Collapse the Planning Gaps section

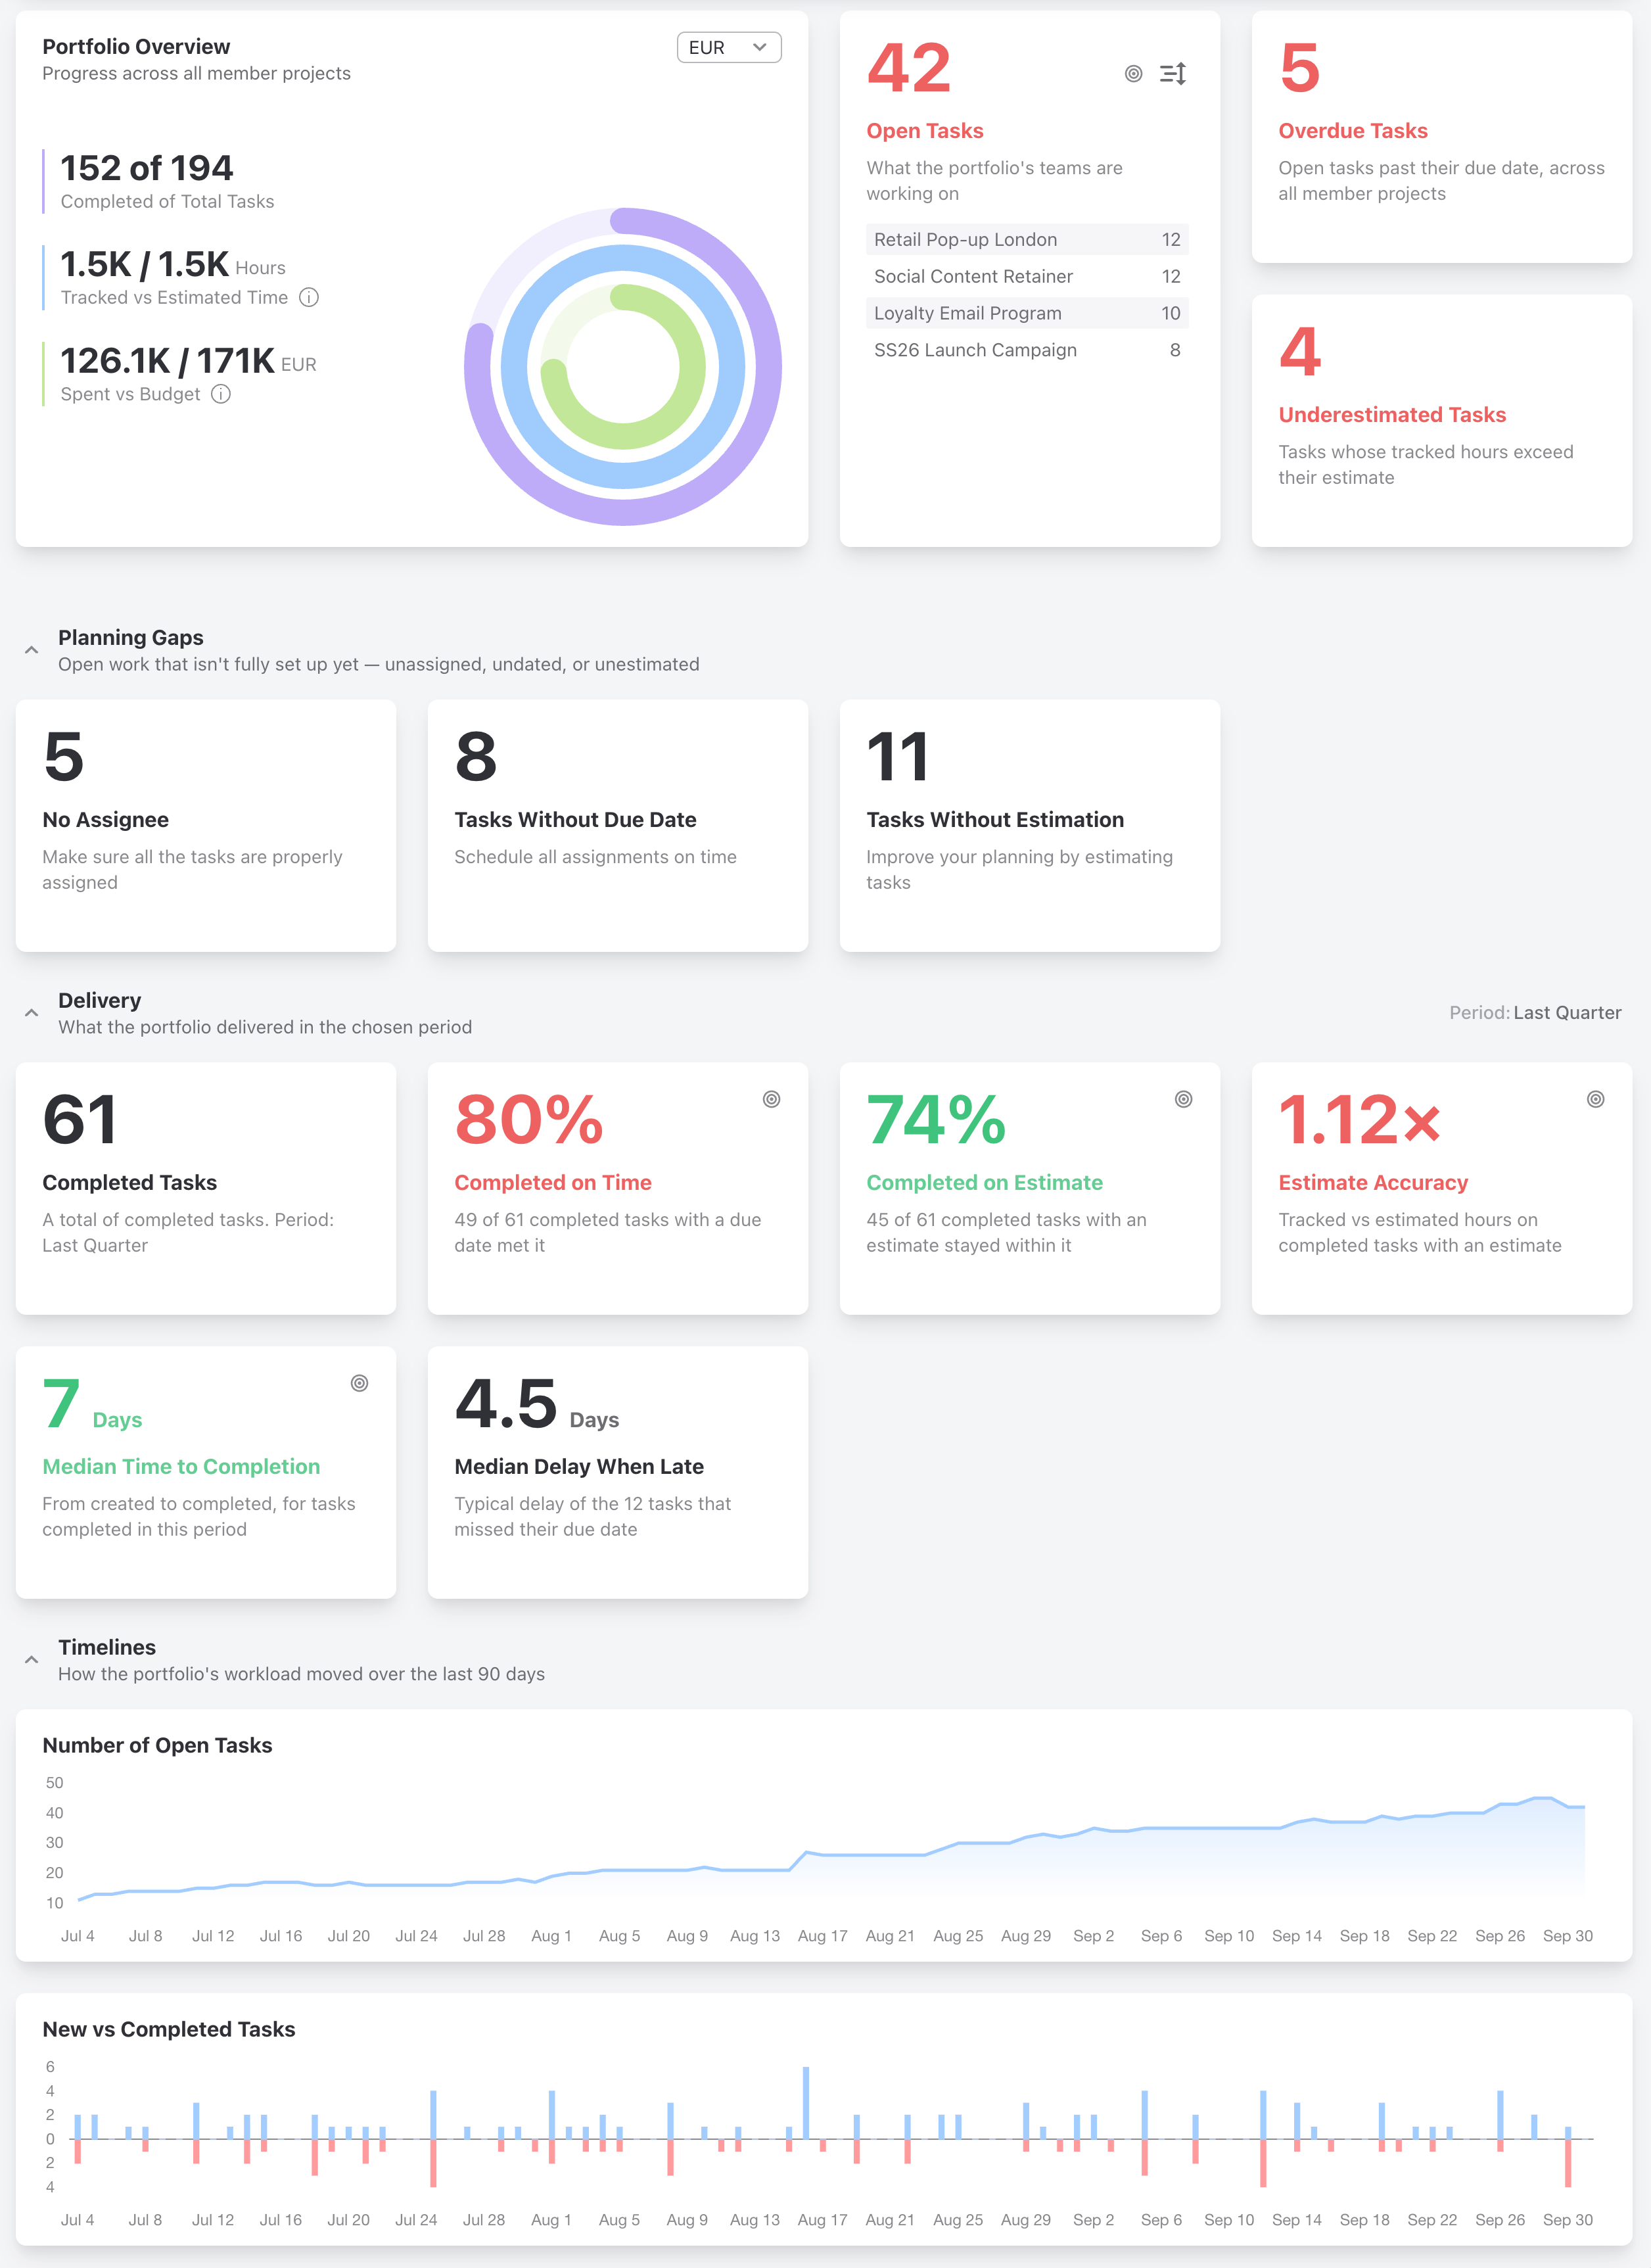coord(32,650)
